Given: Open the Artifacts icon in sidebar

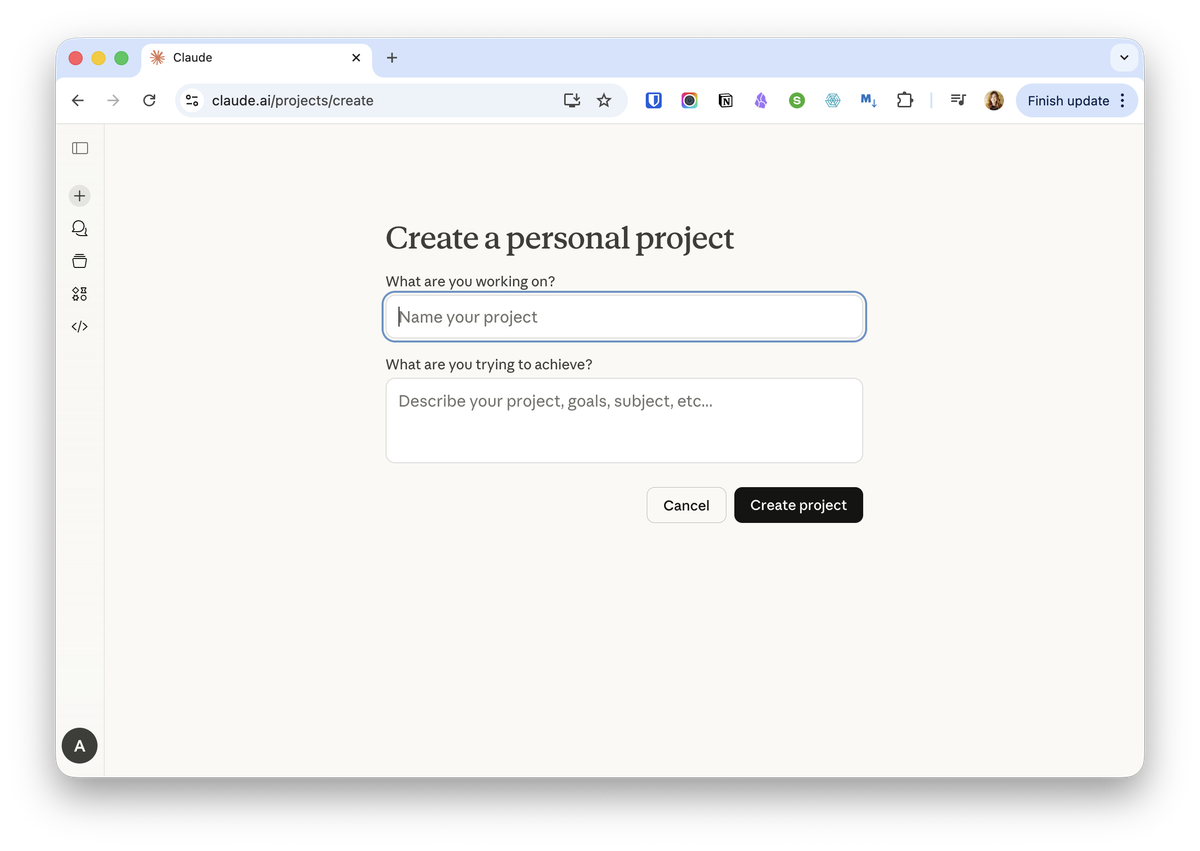Looking at the screenshot, I should 80,294.
